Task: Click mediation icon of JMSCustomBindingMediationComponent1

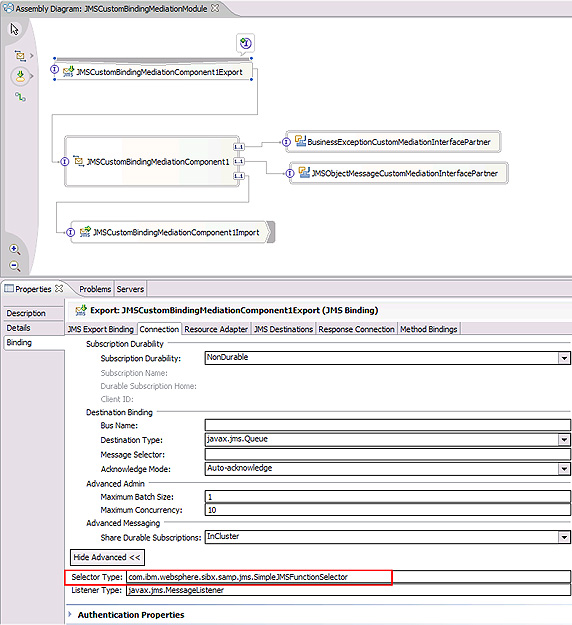Action: click(x=79, y=161)
